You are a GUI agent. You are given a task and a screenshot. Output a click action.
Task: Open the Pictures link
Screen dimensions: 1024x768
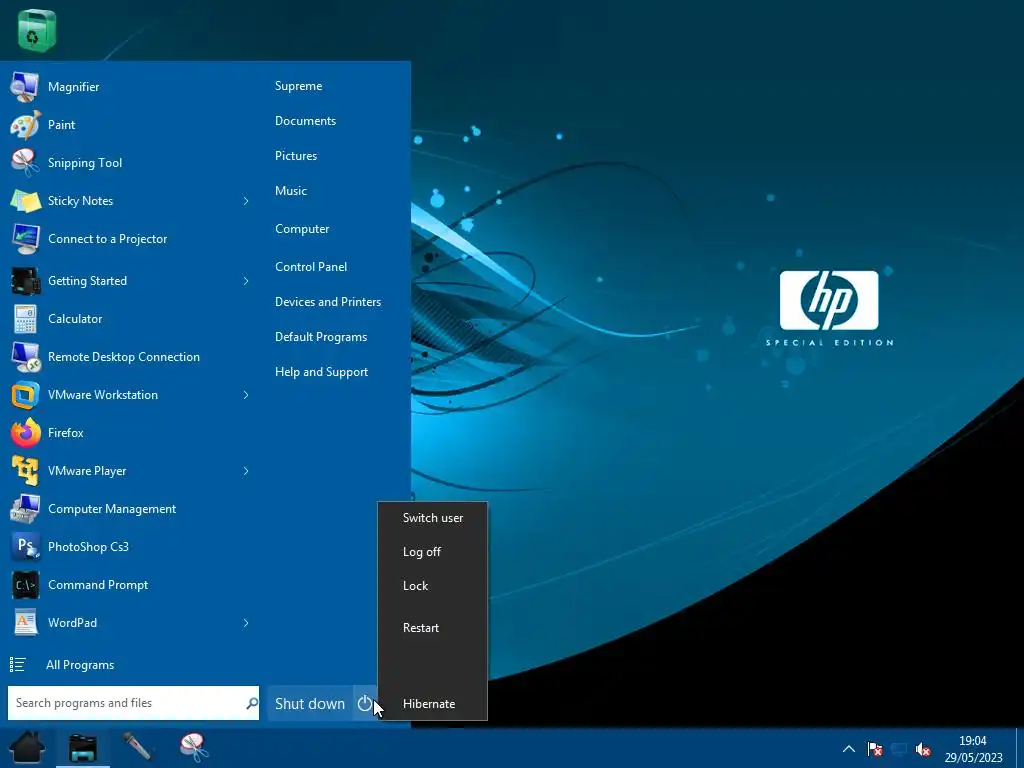click(296, 156)
